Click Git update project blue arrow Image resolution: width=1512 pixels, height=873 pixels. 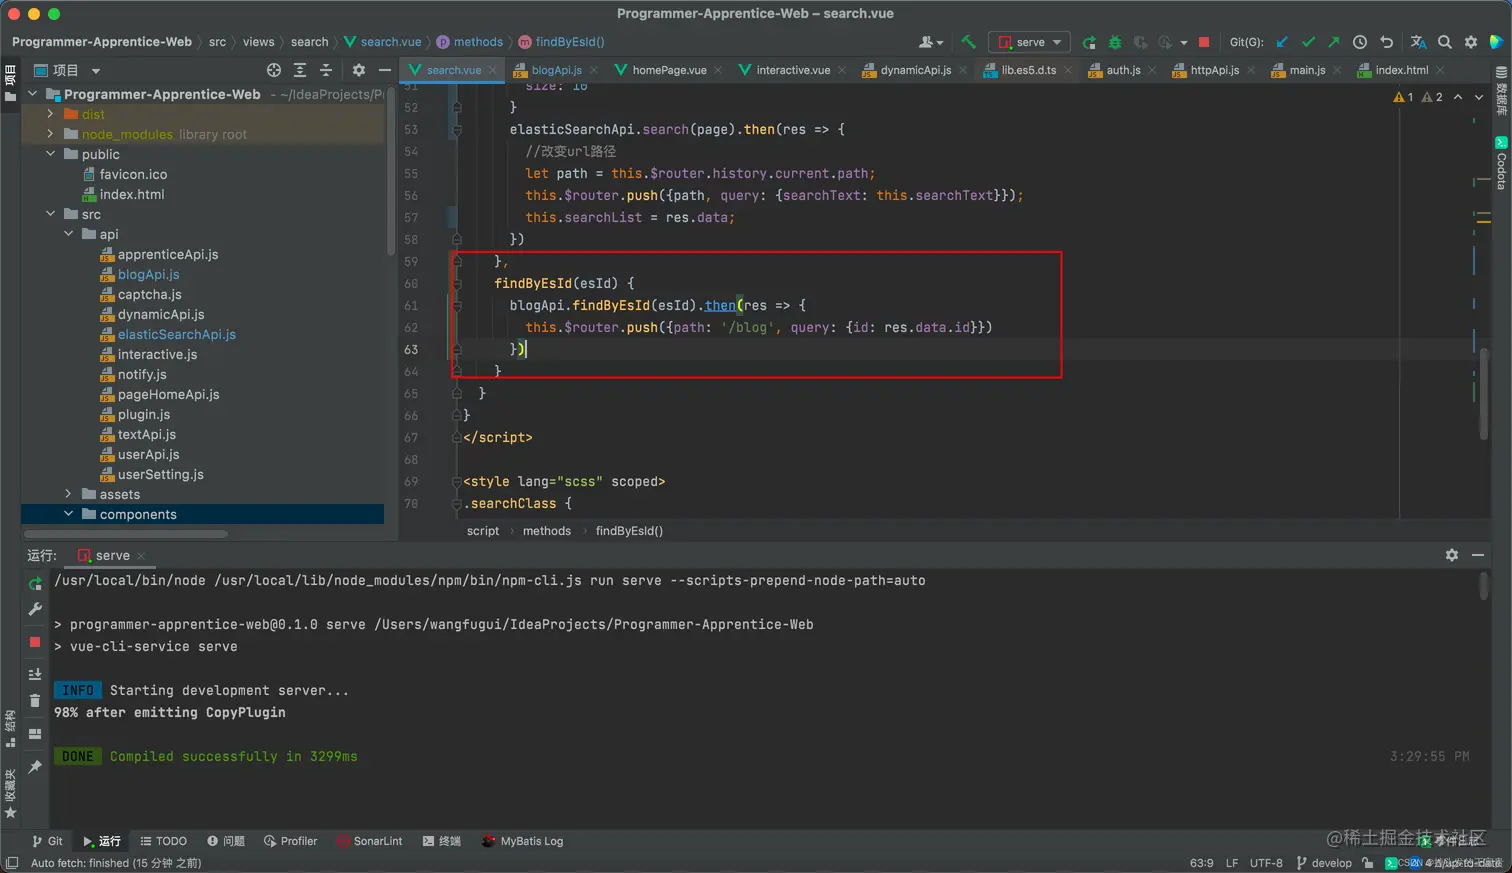(x=1282, y=42)
